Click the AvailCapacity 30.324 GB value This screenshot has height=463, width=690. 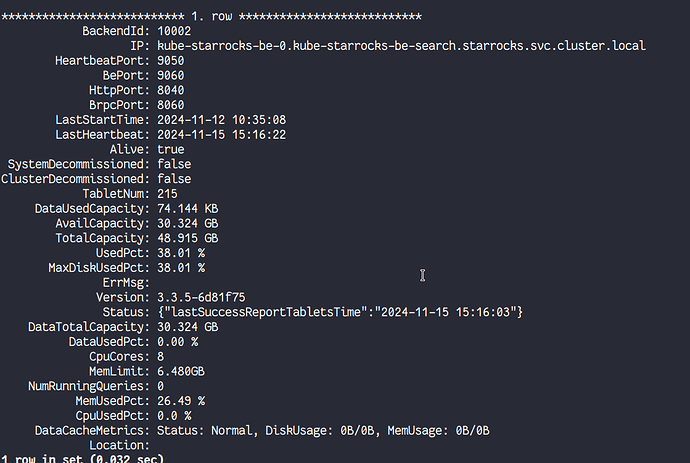(x=187, y=224)
